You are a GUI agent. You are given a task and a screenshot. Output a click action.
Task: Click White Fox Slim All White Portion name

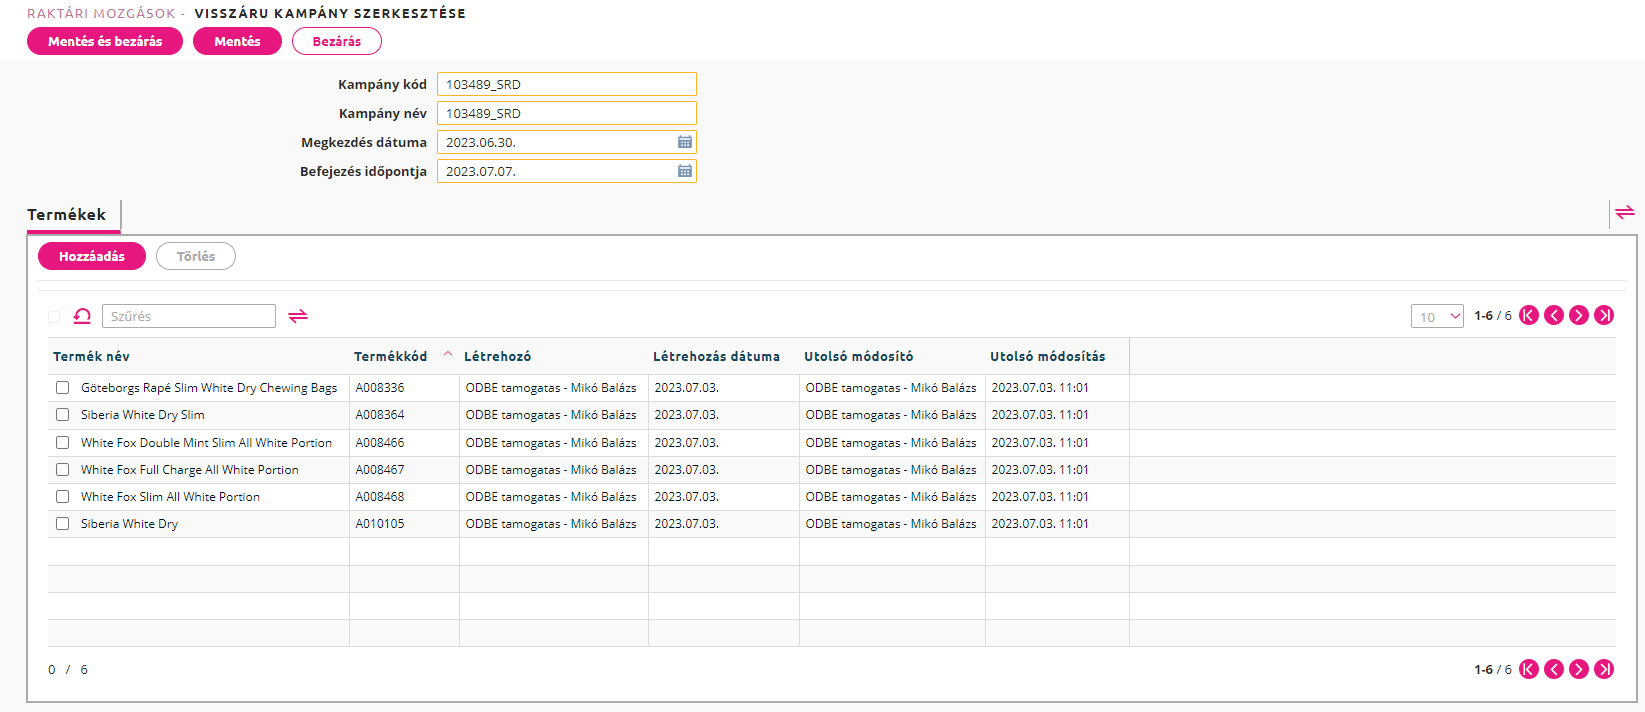[170, 497]
